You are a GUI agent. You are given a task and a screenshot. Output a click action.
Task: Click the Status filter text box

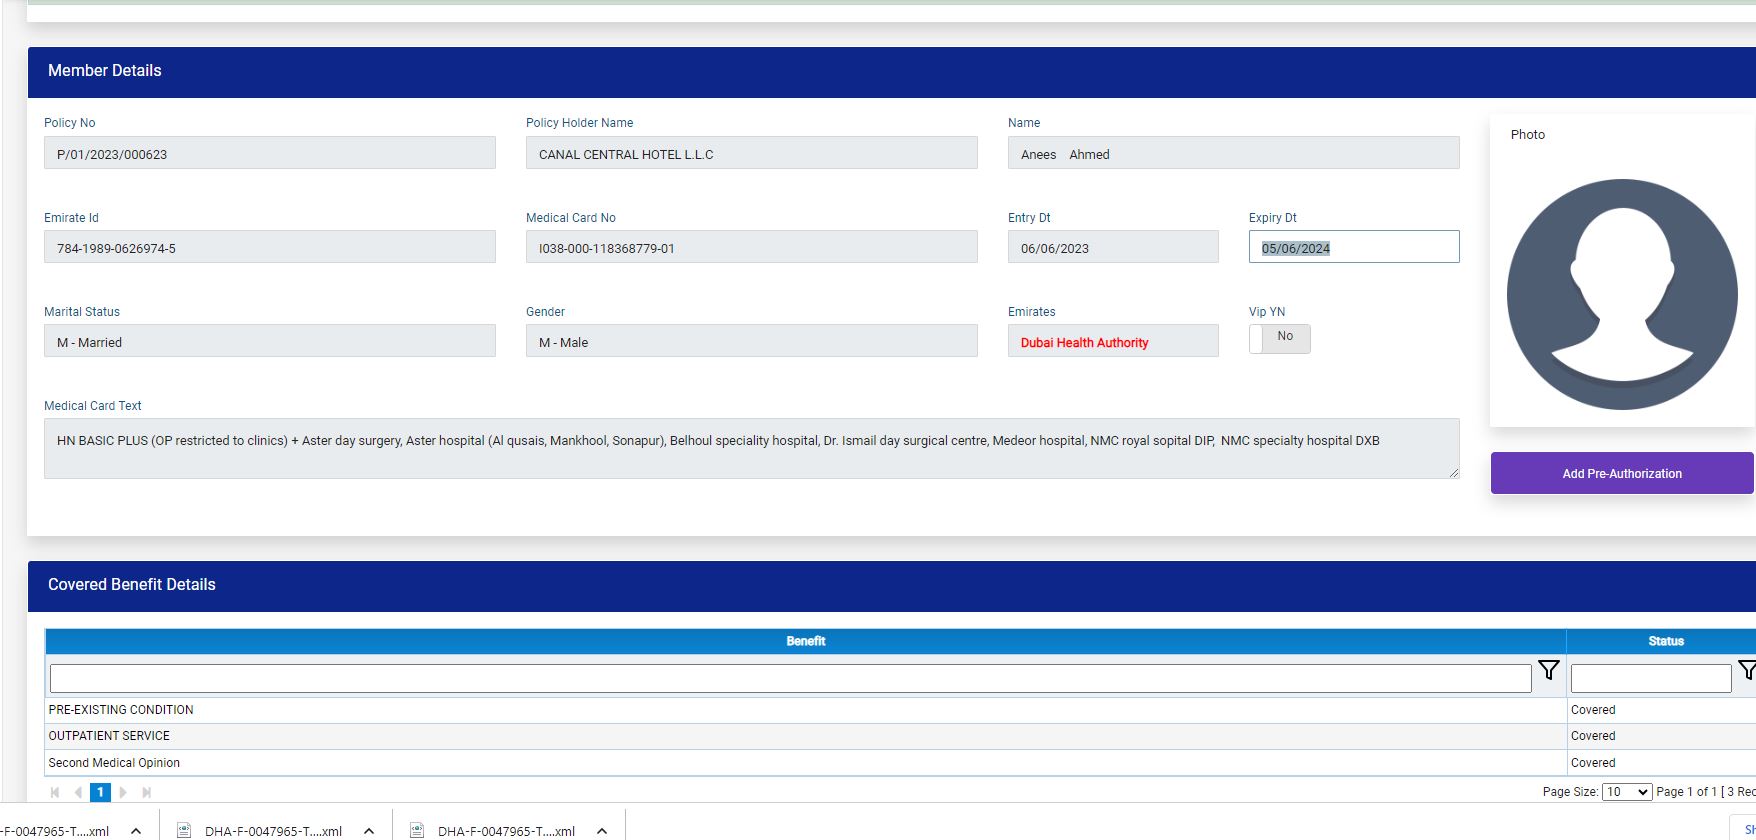[x=1651, y=678]
